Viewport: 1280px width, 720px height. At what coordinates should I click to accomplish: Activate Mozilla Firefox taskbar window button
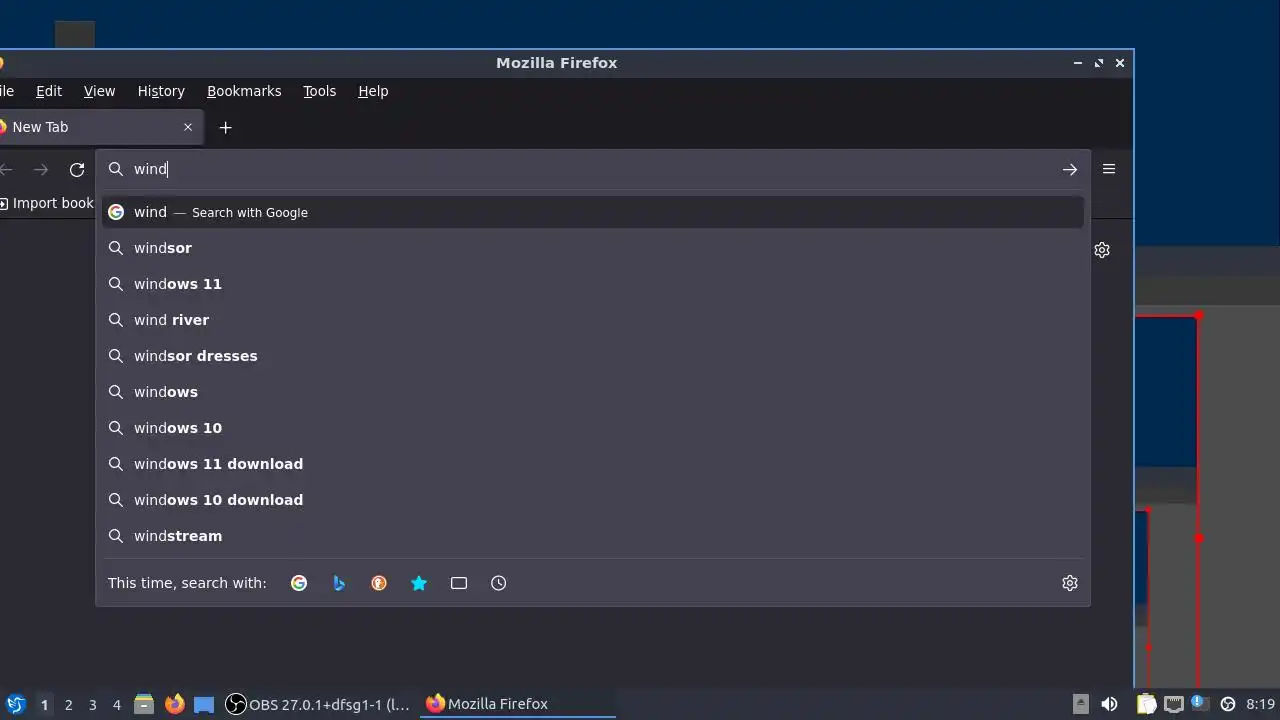point(518,704)
